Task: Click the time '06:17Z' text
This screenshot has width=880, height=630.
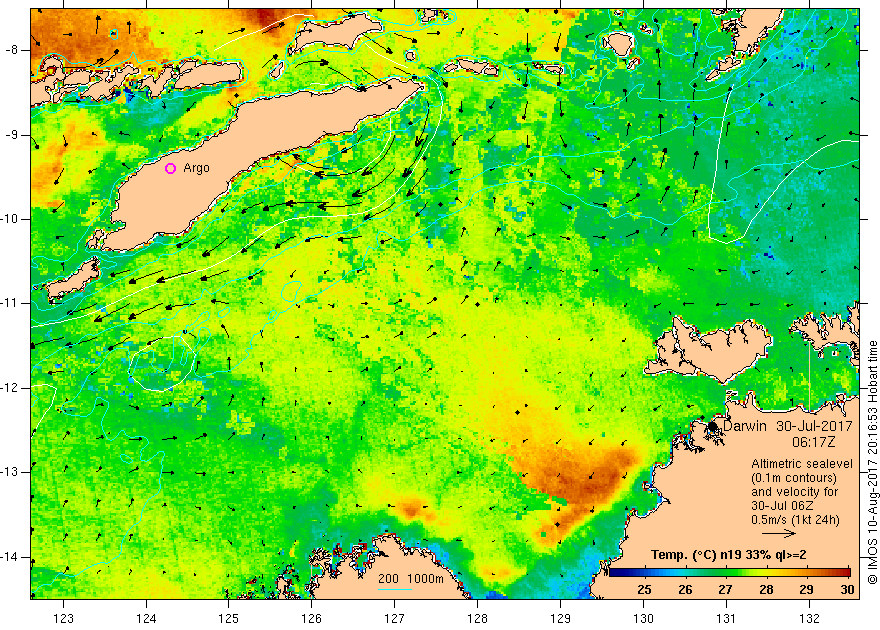Action: pyautogui.click(x=813, y=442)
